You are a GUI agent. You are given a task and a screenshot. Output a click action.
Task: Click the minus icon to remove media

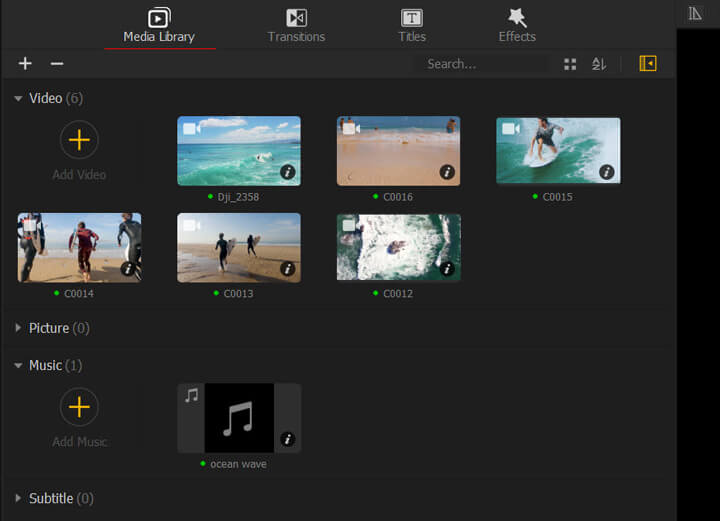pyautogui.click(x=57, y=64)
